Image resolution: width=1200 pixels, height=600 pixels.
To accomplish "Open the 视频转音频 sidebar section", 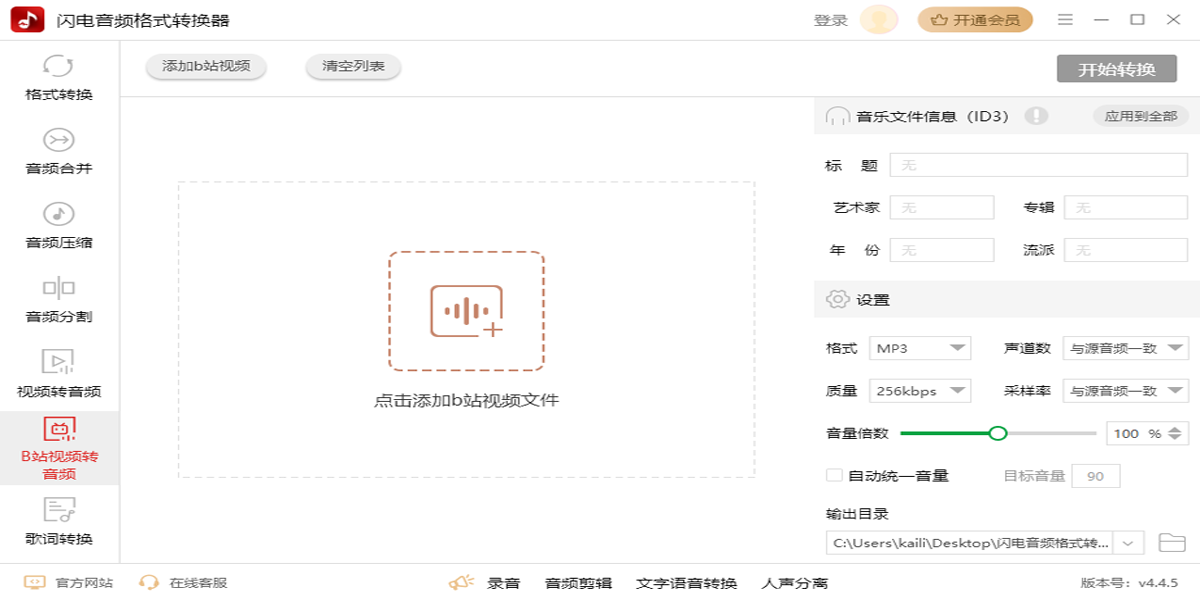I will 59,374.
